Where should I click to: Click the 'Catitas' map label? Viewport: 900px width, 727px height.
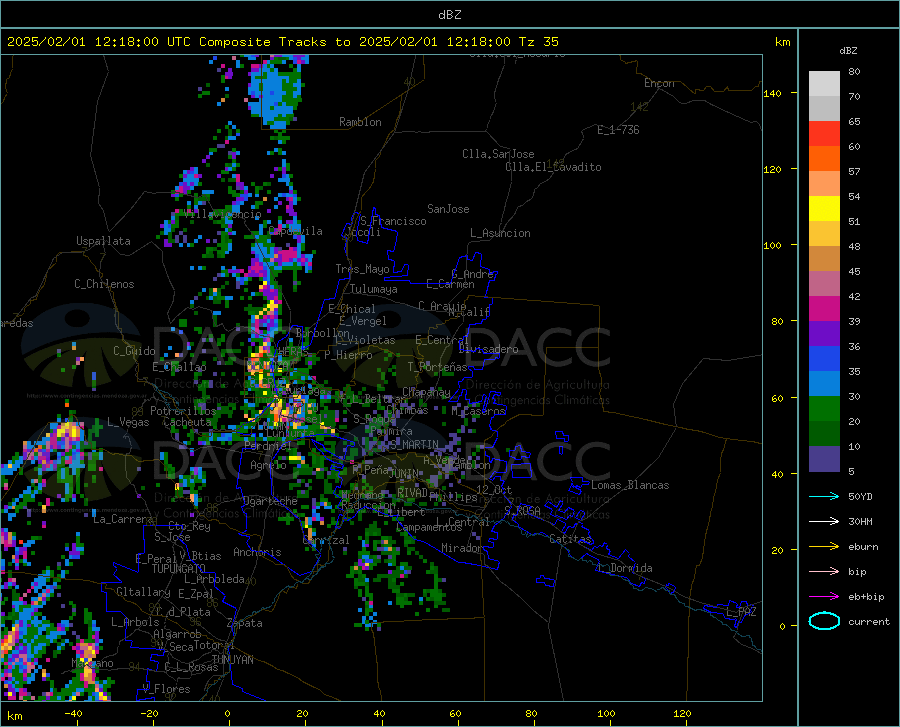(570, 539)
